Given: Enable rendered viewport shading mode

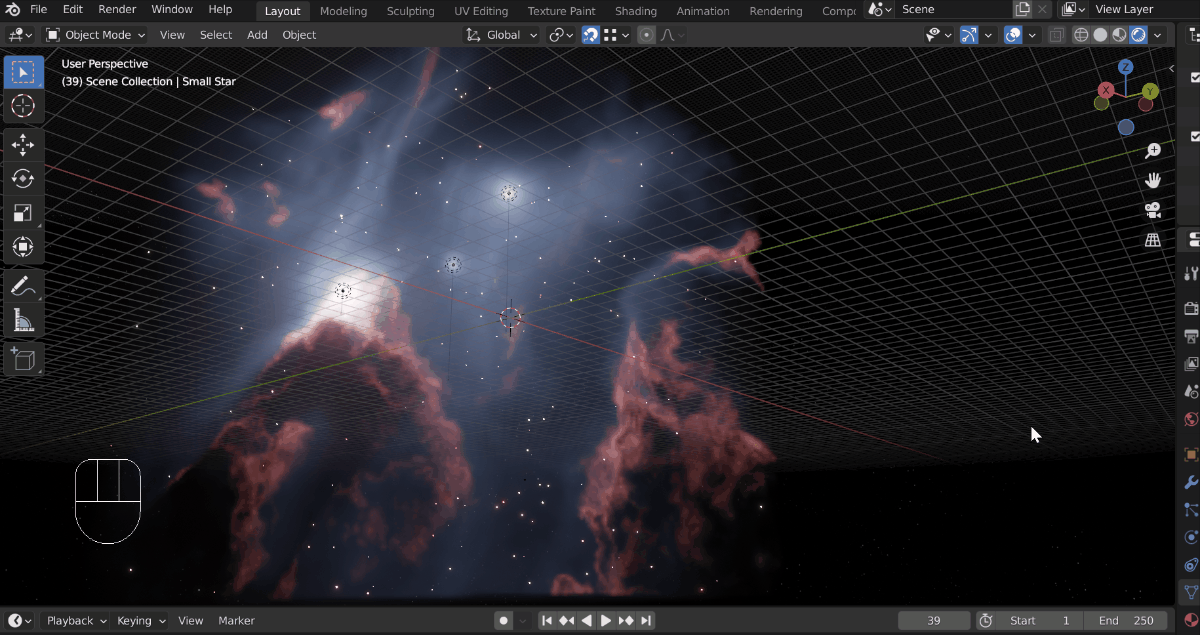Looking at the screenshot, I should (1138, 35).
